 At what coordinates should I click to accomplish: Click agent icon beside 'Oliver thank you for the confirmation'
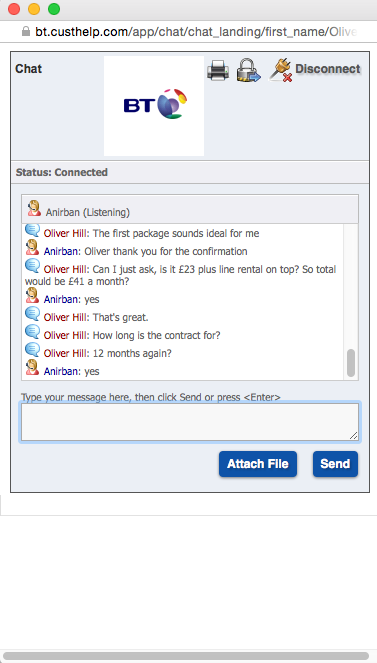[33, 248]
